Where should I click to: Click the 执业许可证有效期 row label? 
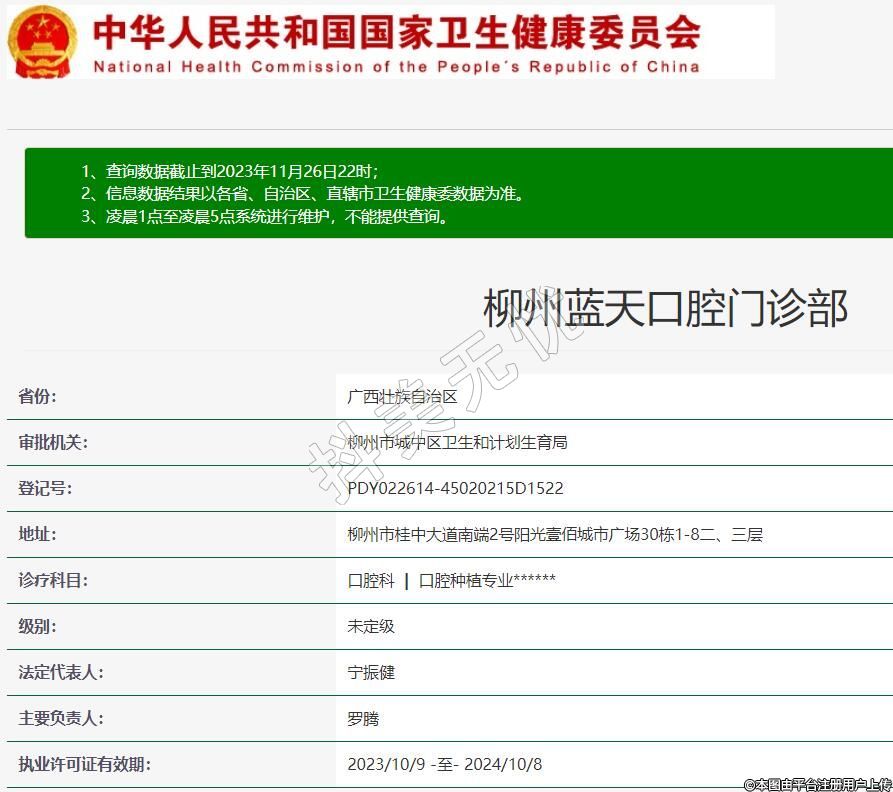(84, 764)
